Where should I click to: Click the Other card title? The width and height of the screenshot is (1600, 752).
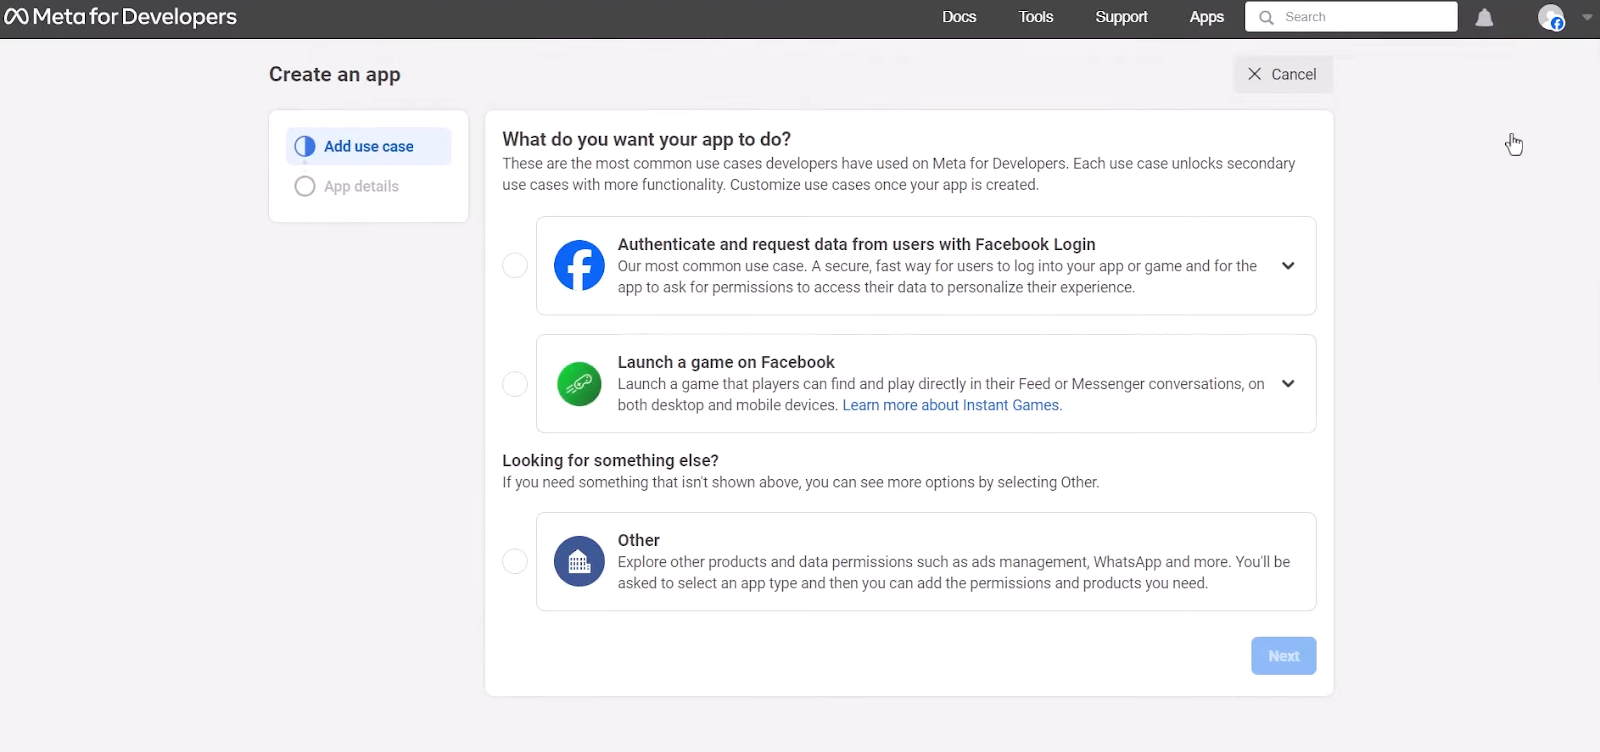tap(638, 540)
